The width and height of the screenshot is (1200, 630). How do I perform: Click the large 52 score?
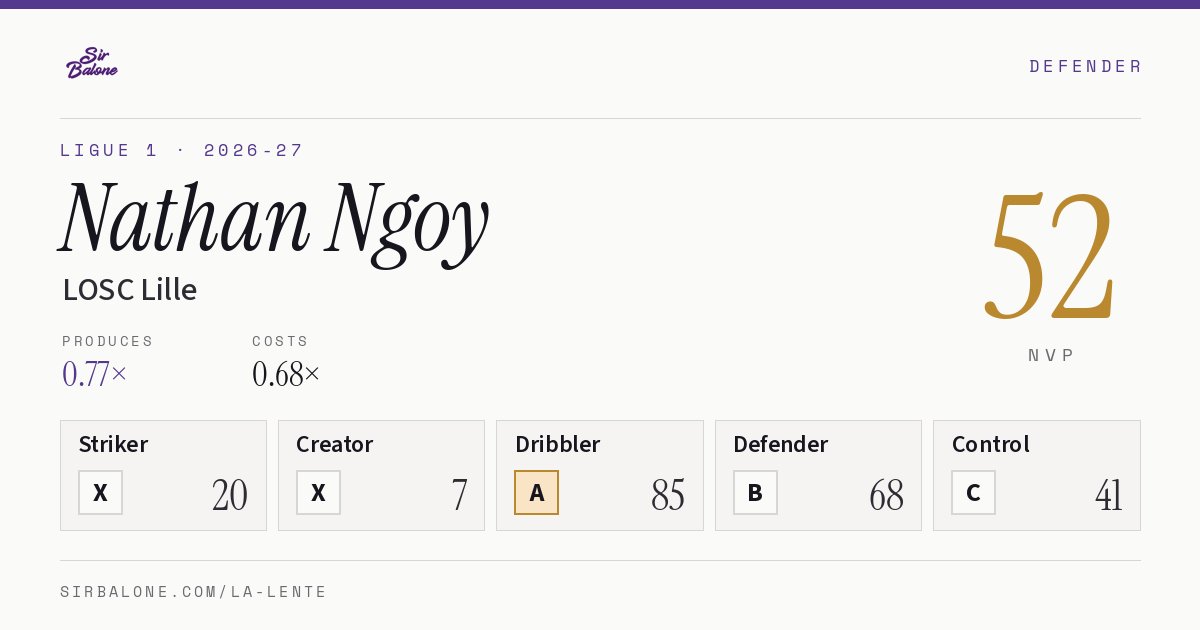pyautogui.click(x=1050, y=256)
